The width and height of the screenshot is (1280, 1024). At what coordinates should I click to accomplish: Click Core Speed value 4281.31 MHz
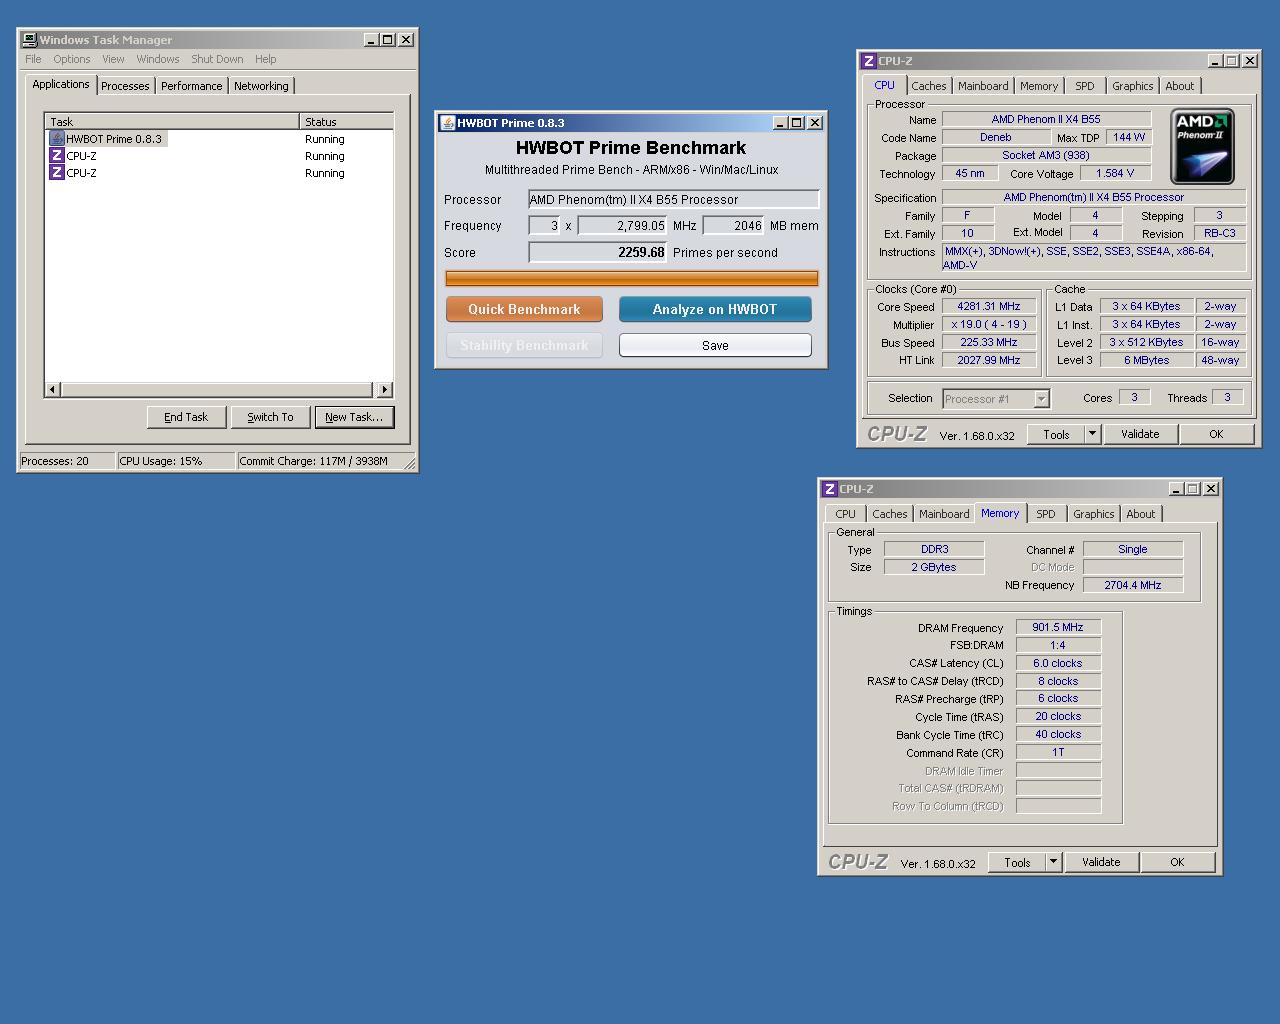coord(988,307)
